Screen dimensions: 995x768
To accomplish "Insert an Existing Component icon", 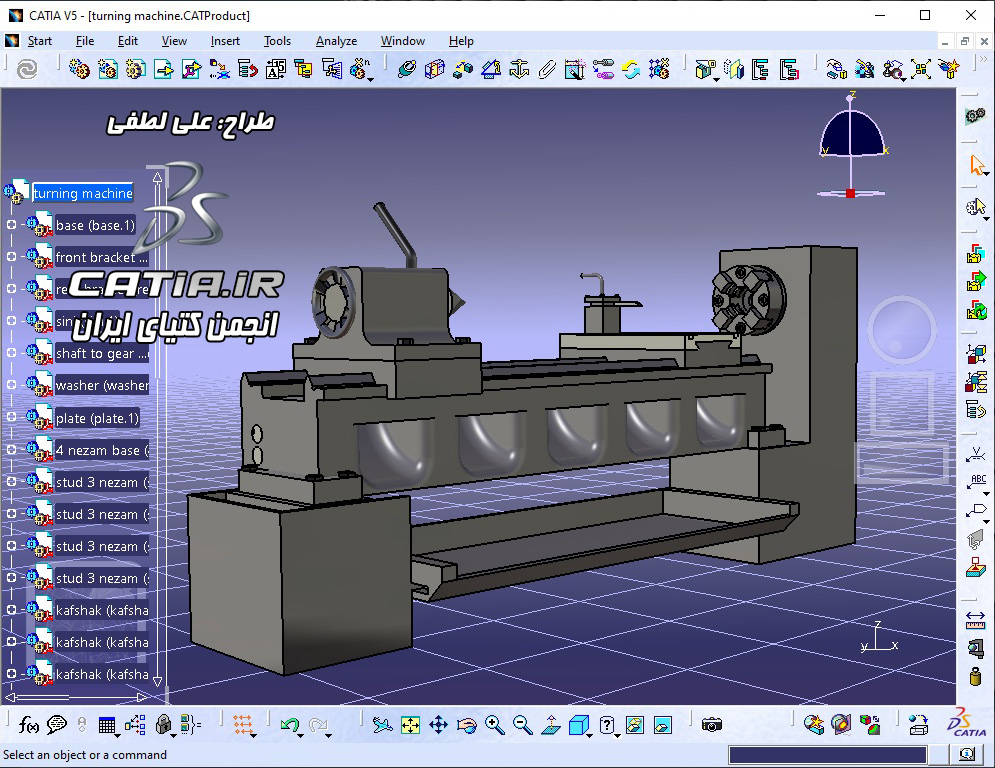I will (163, 69).
